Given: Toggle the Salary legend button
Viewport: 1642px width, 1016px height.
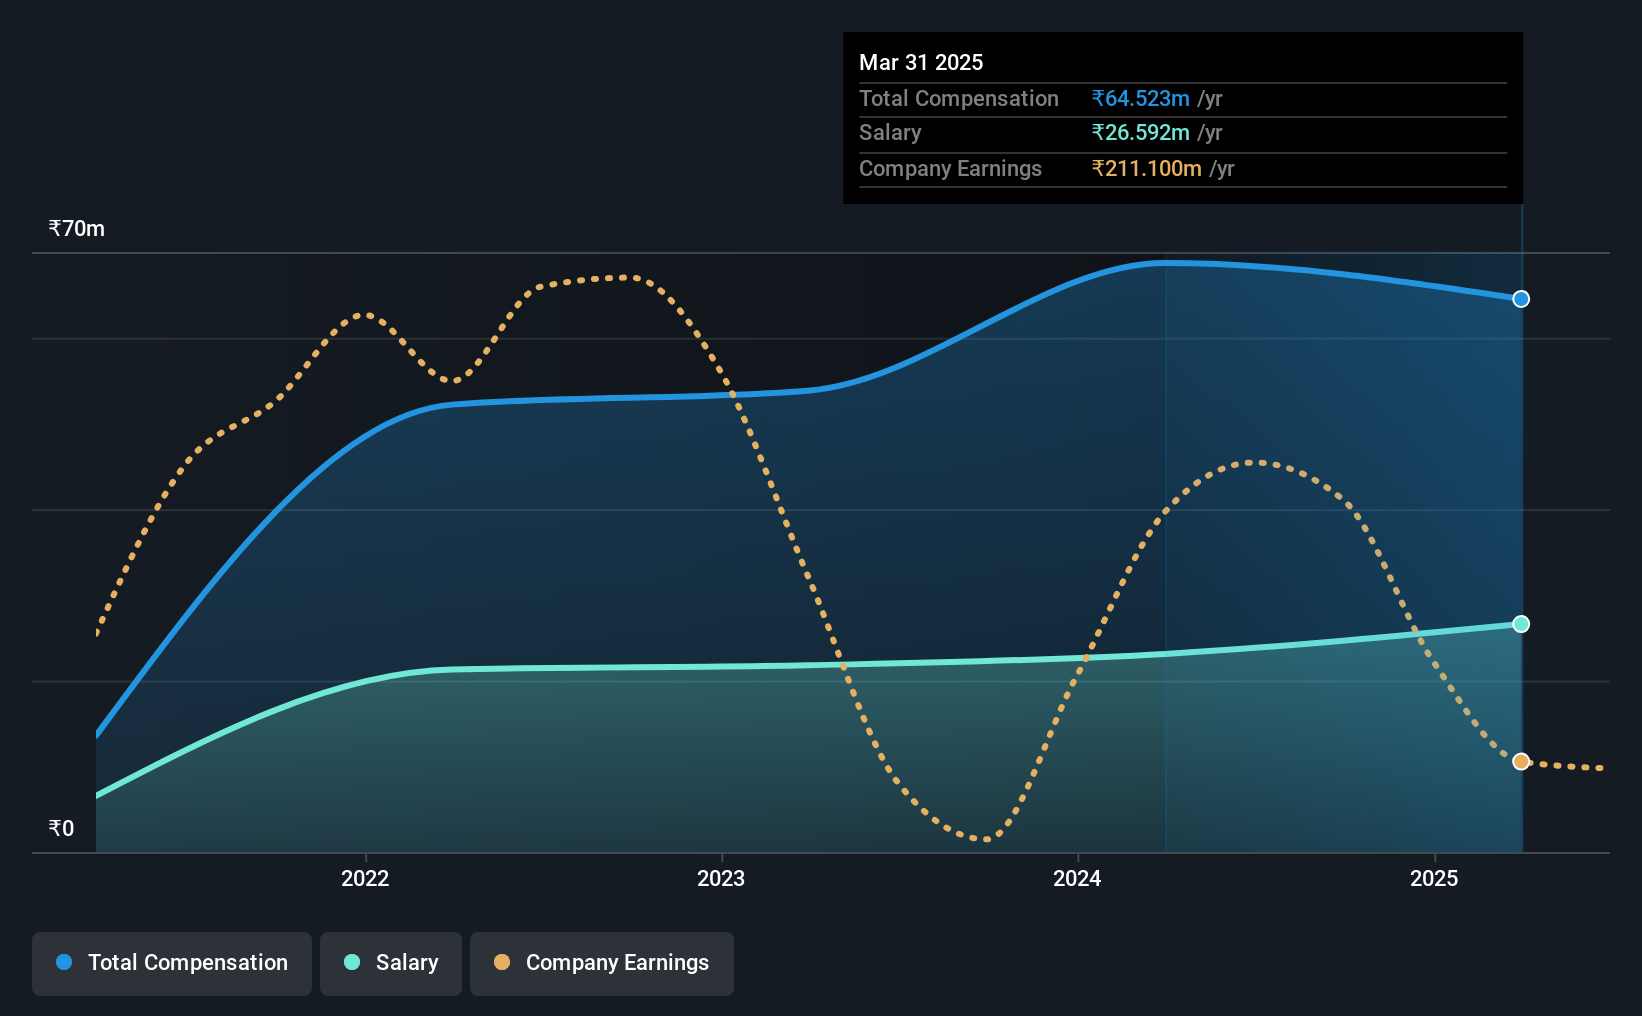Looking at the screenshot, I should tap(391, 963).
